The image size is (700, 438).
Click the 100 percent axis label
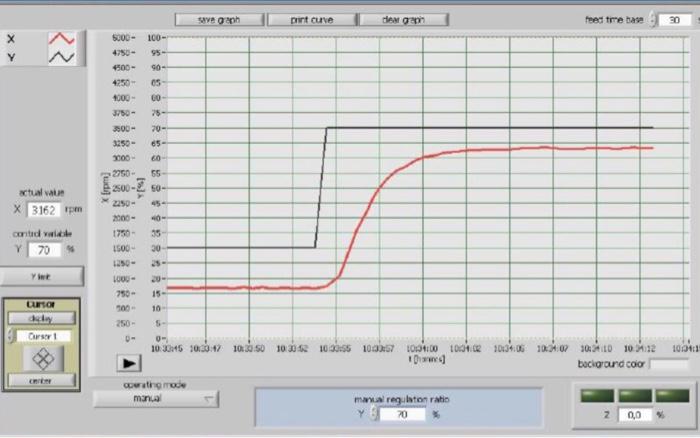pyautogui.click(x=154, y=38)
